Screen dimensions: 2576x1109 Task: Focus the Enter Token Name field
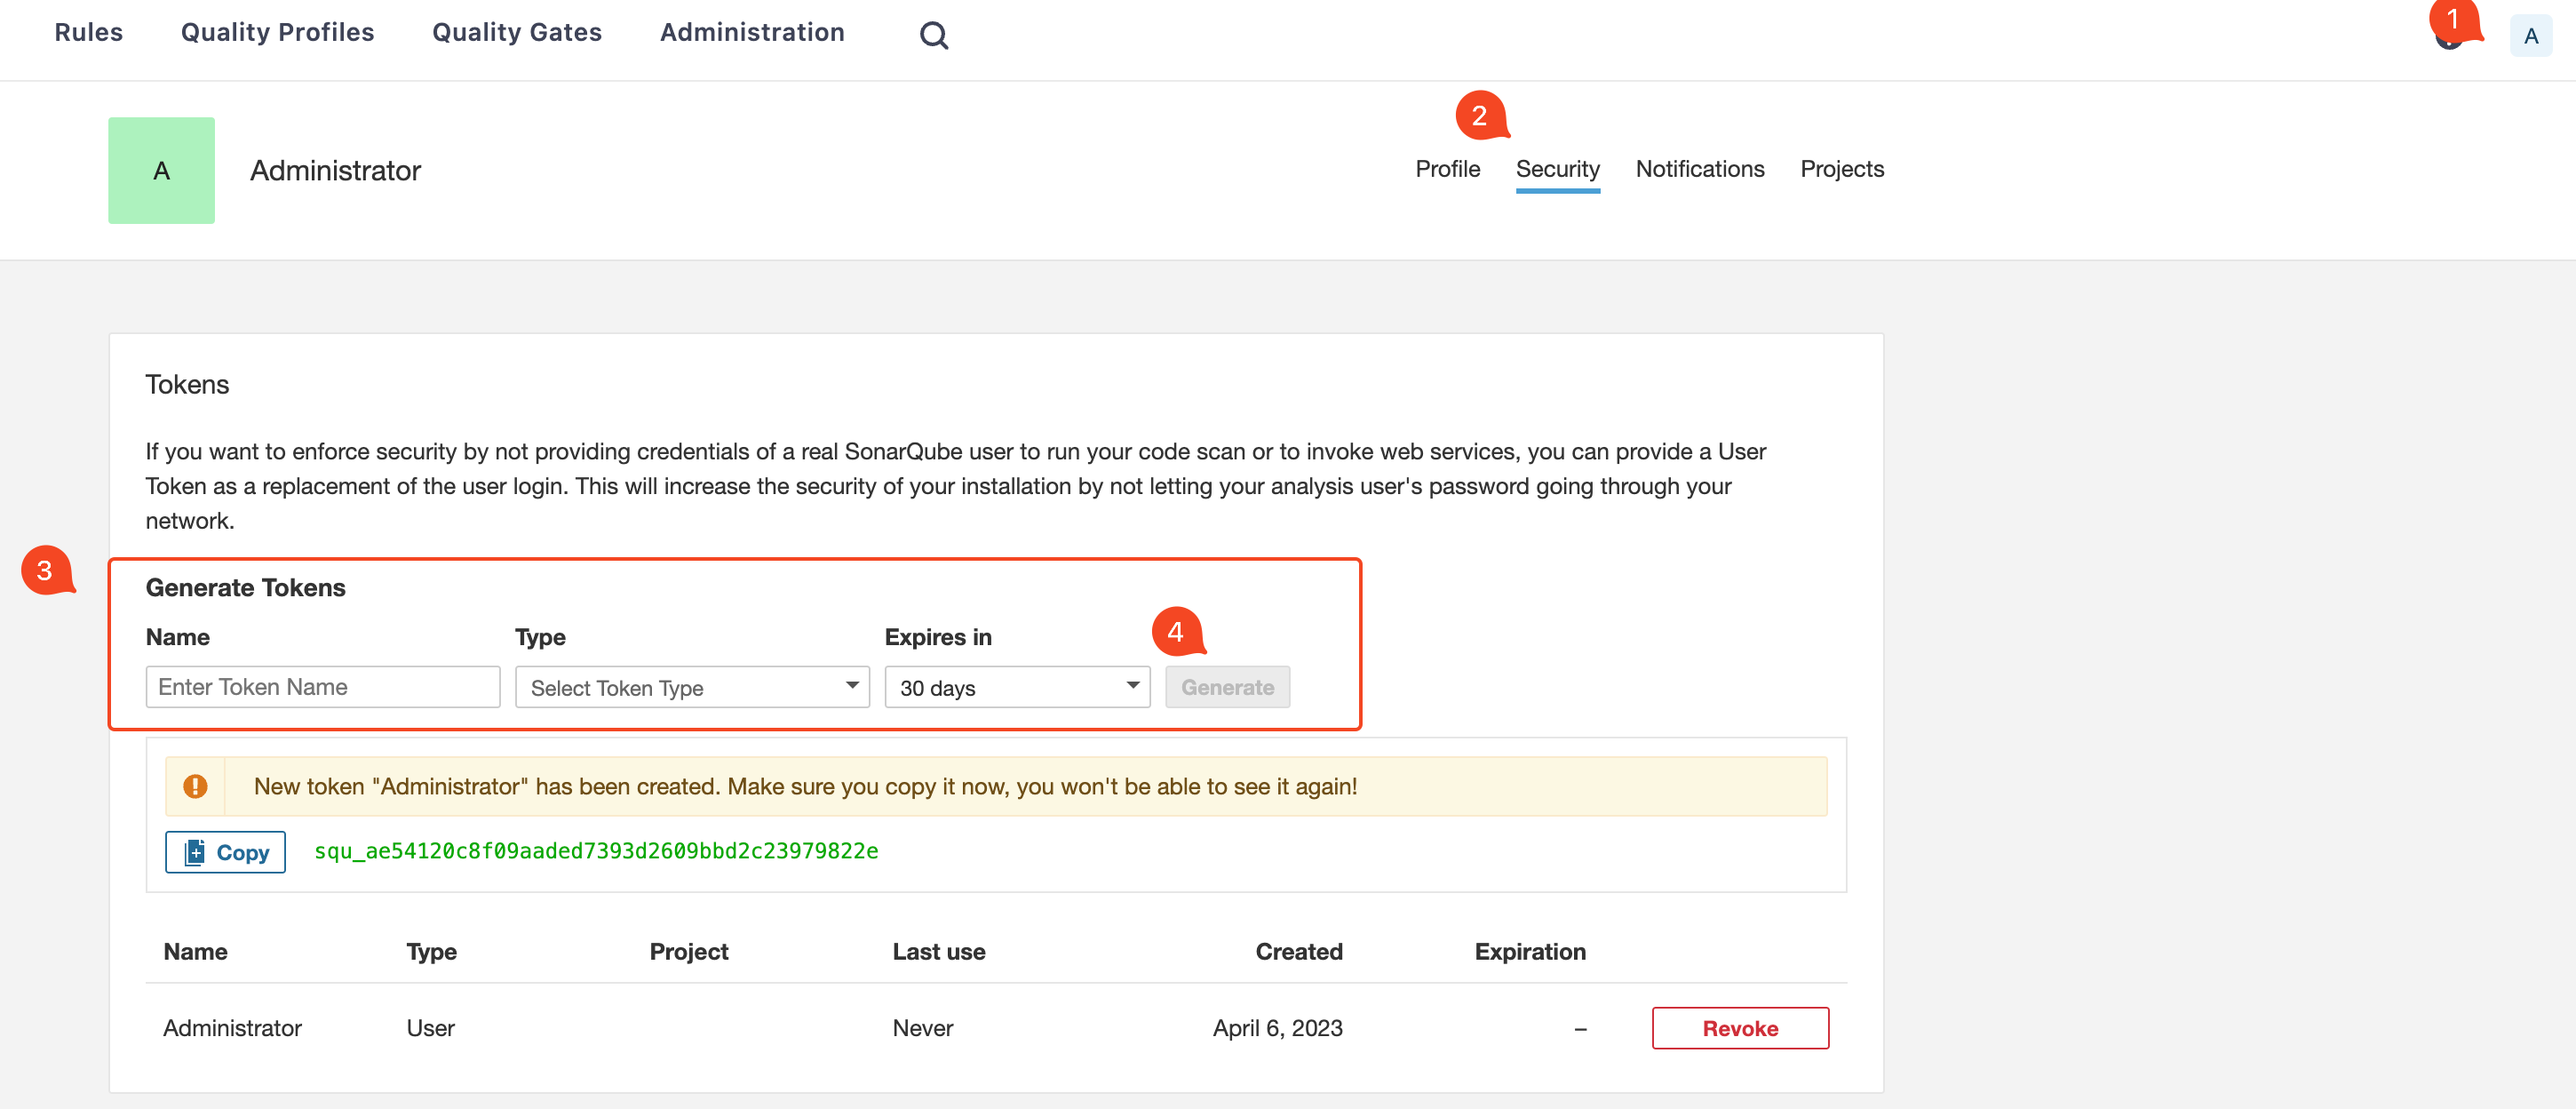tap(322, 687)
